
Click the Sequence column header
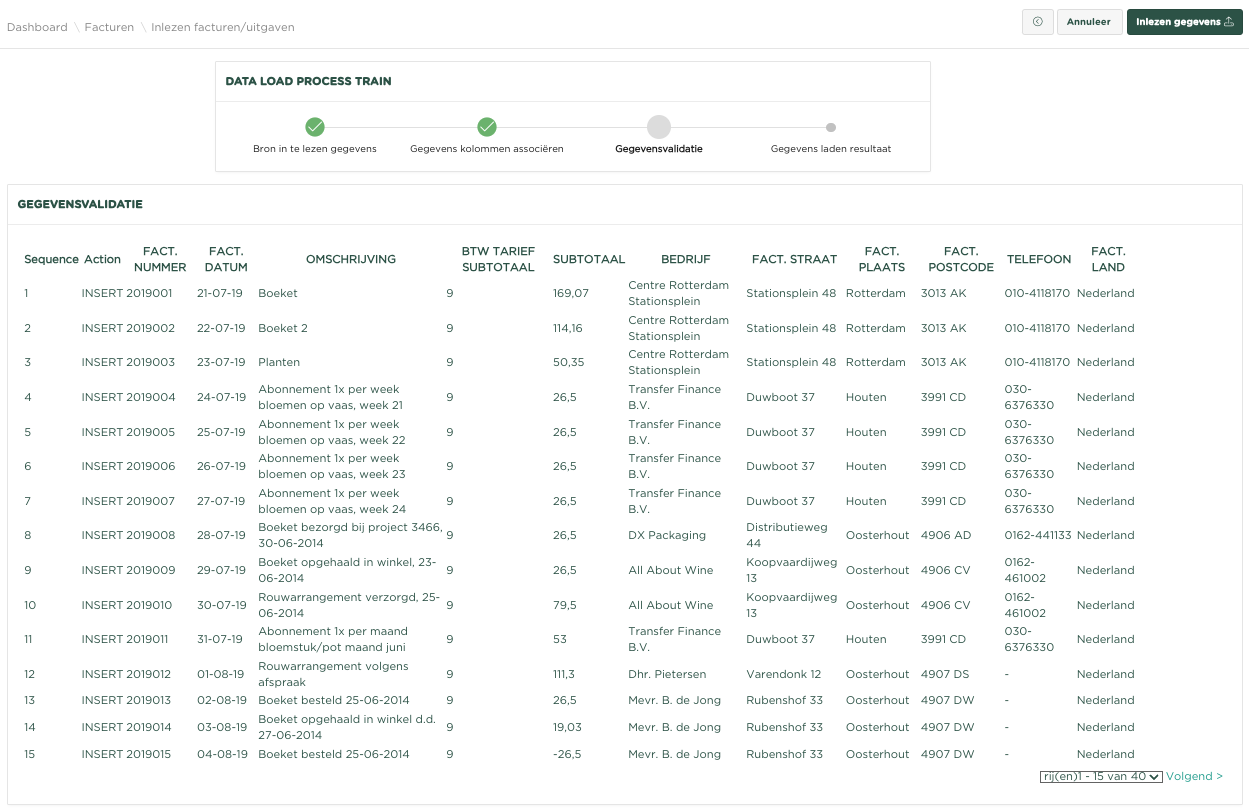coord(51,259)
